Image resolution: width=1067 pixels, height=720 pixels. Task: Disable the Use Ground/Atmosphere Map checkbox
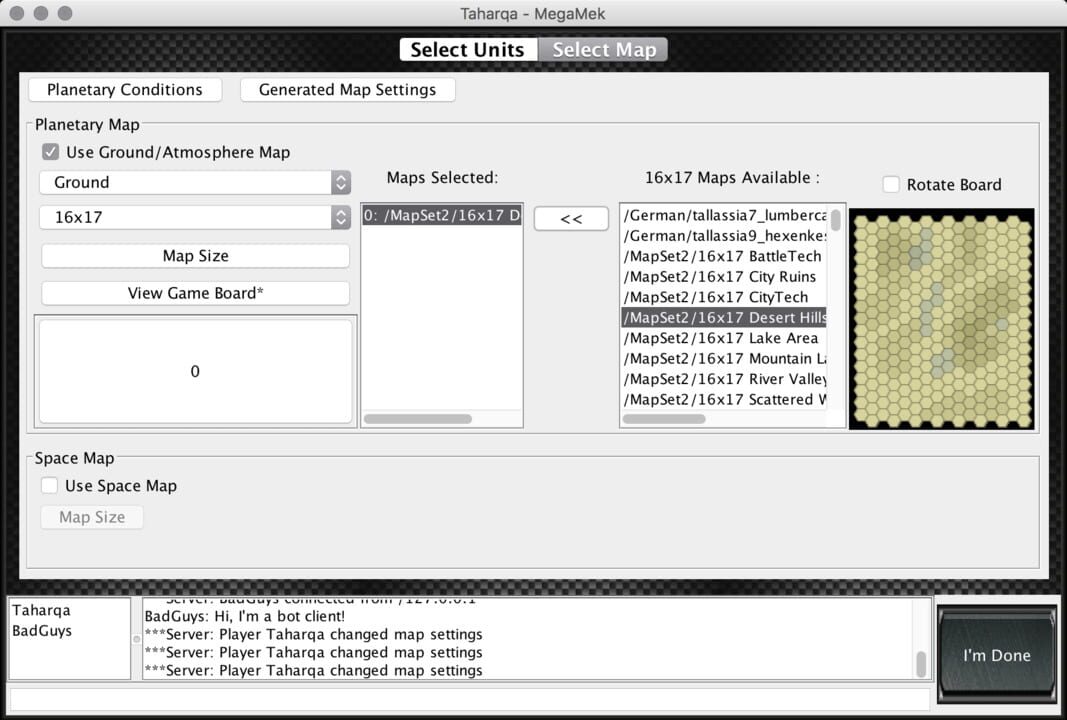click(x=50, y=152)
